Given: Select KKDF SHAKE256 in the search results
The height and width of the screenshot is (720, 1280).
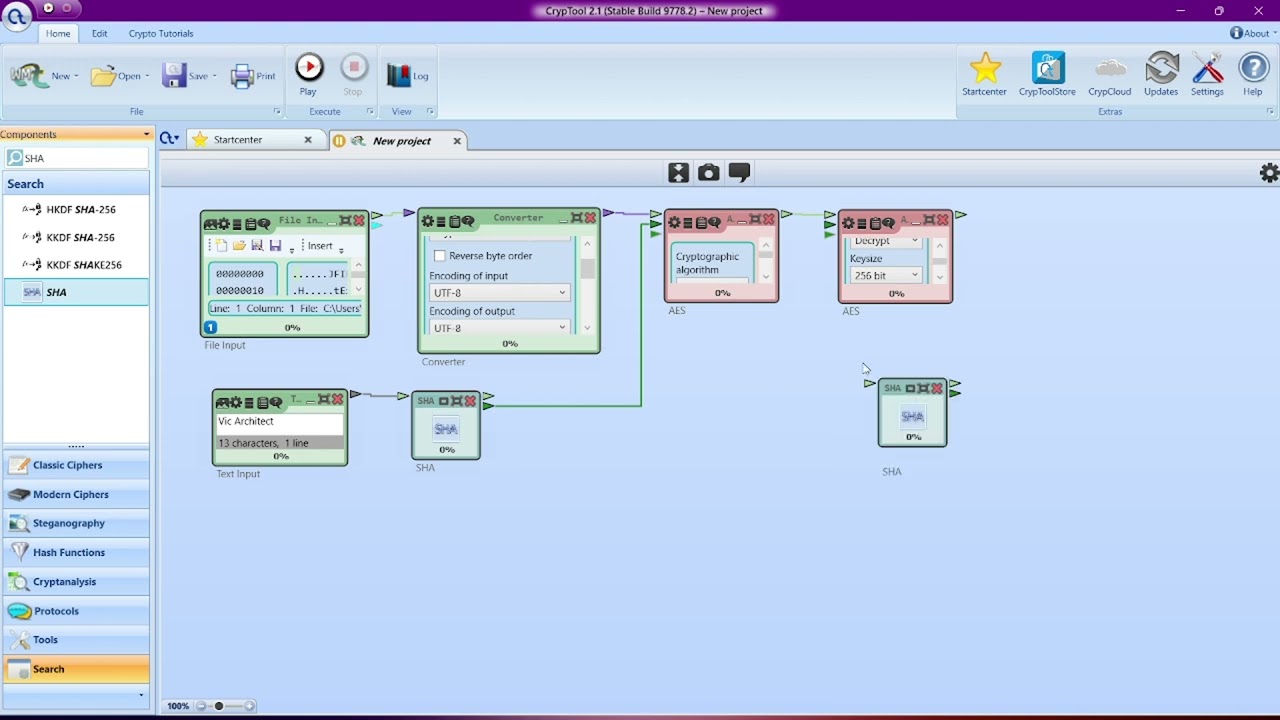Looking at the screenshot, I should [x=76, y=265].
